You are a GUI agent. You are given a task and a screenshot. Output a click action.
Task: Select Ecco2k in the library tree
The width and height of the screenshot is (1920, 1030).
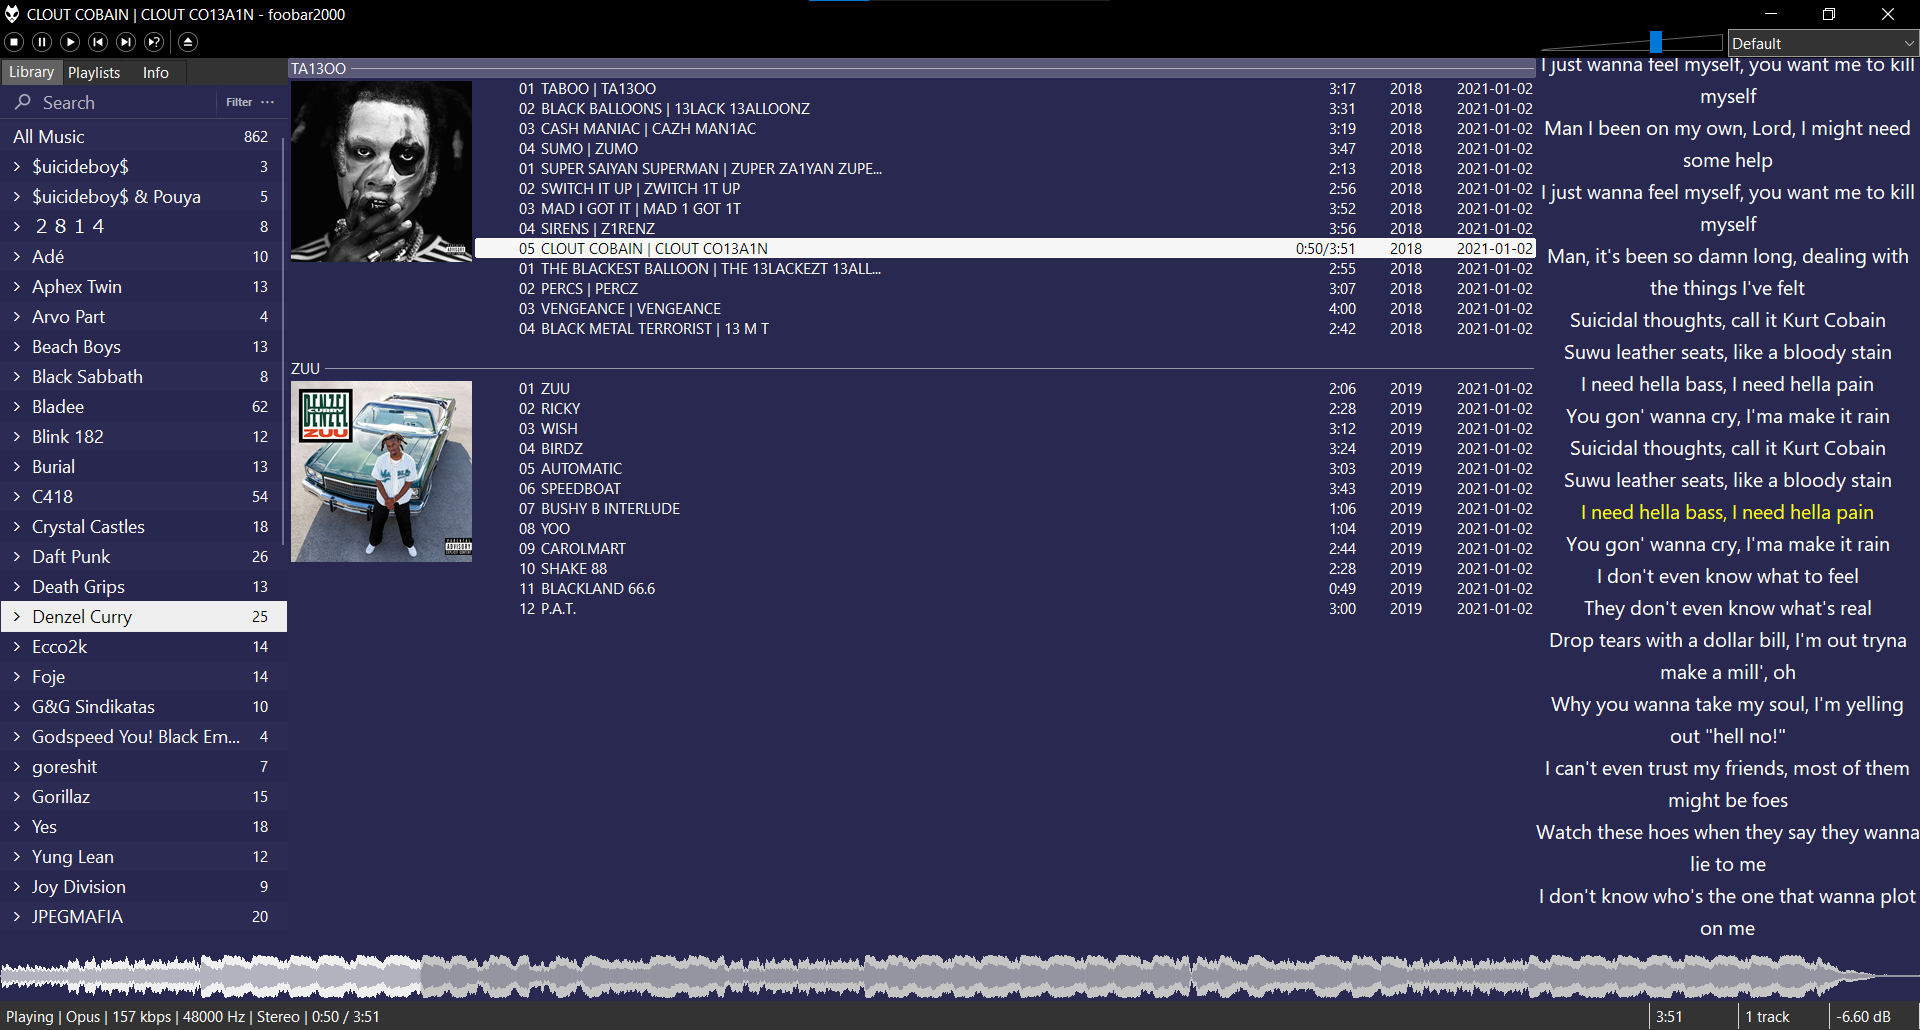coord(144,646)
